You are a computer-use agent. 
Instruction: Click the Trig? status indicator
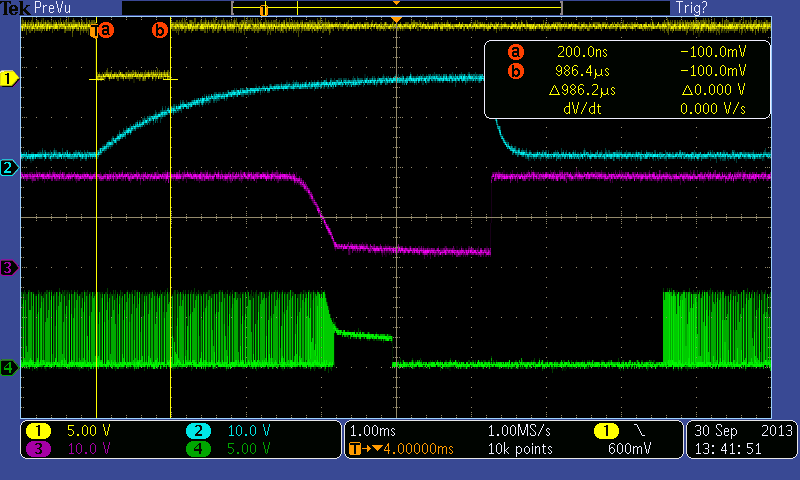(691, 8)
